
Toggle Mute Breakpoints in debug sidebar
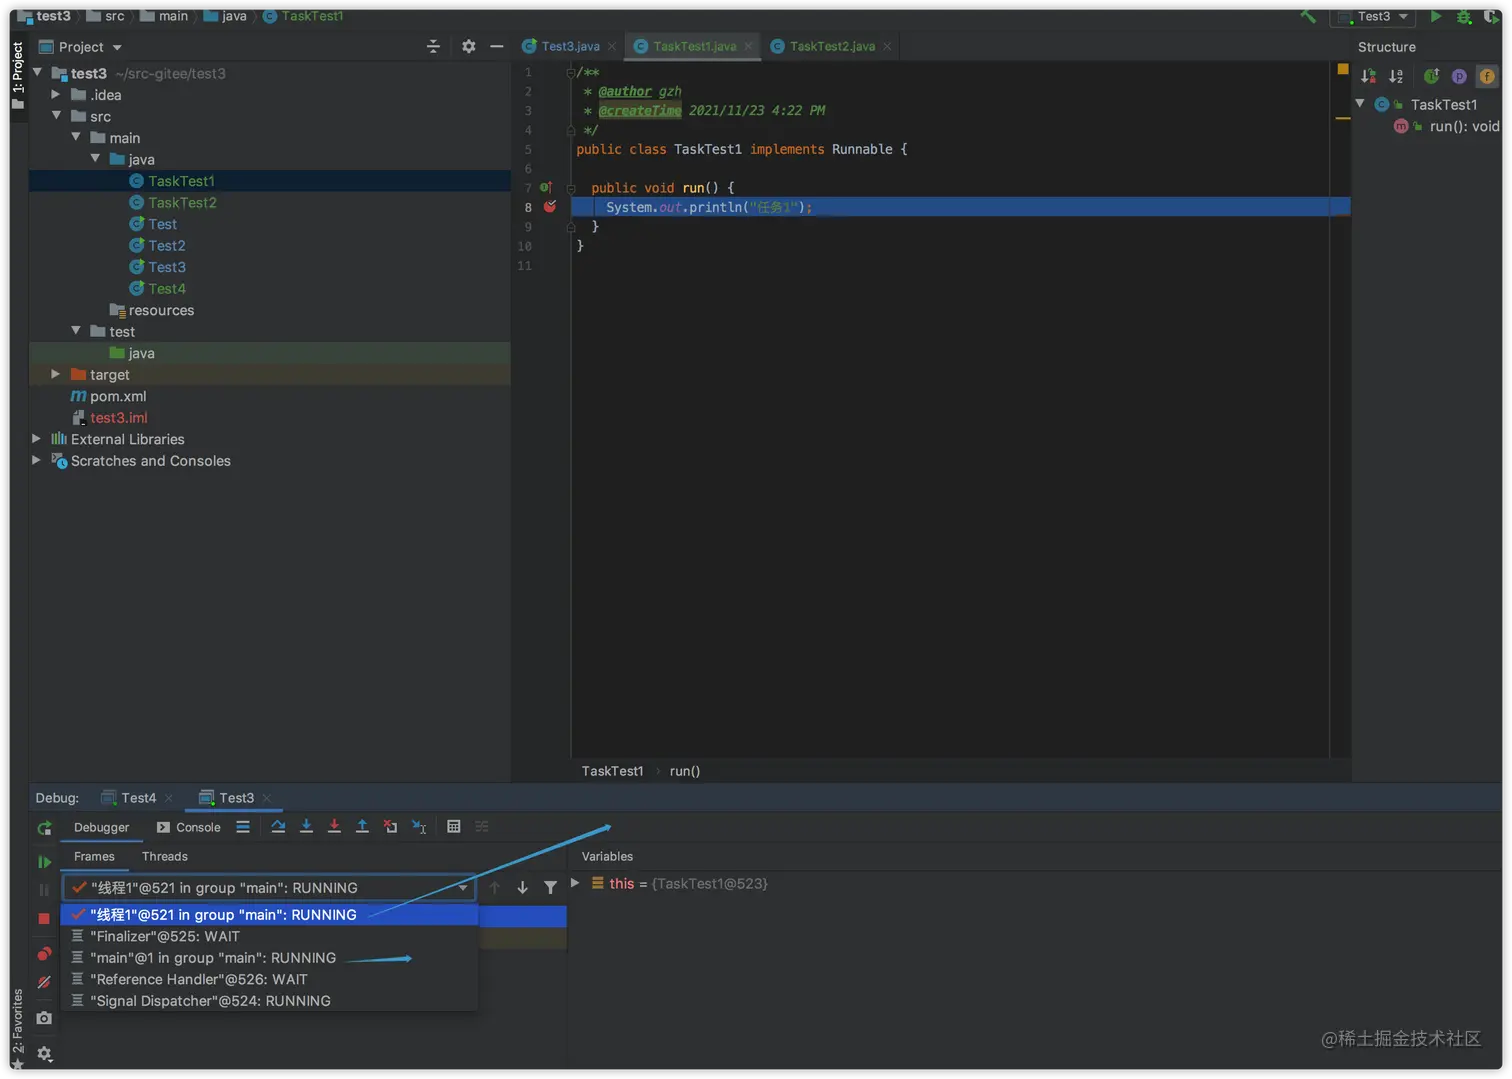pos(44,983)
